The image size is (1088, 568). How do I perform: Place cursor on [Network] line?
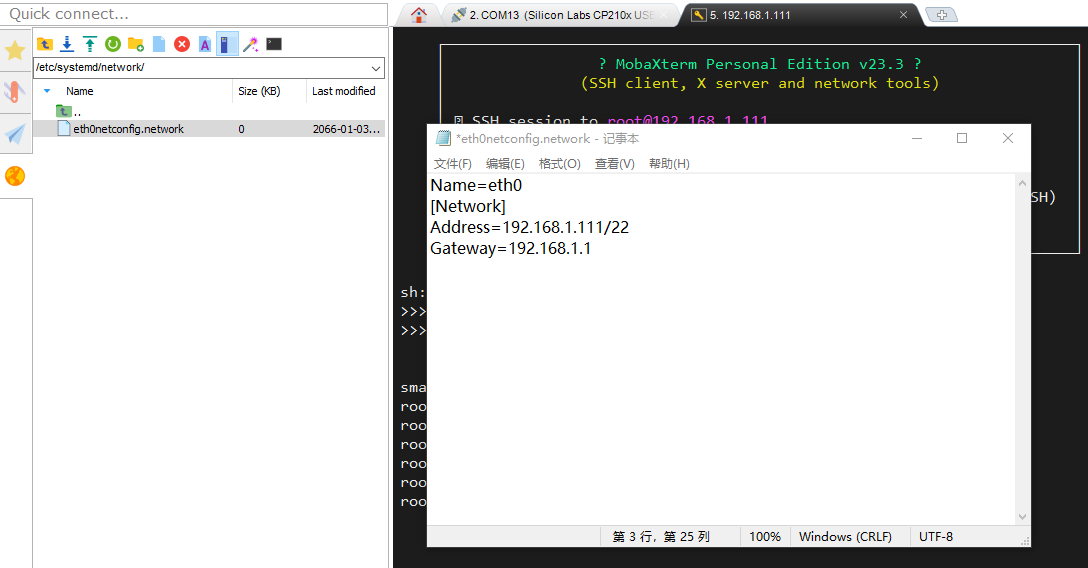tap(468, 206)
